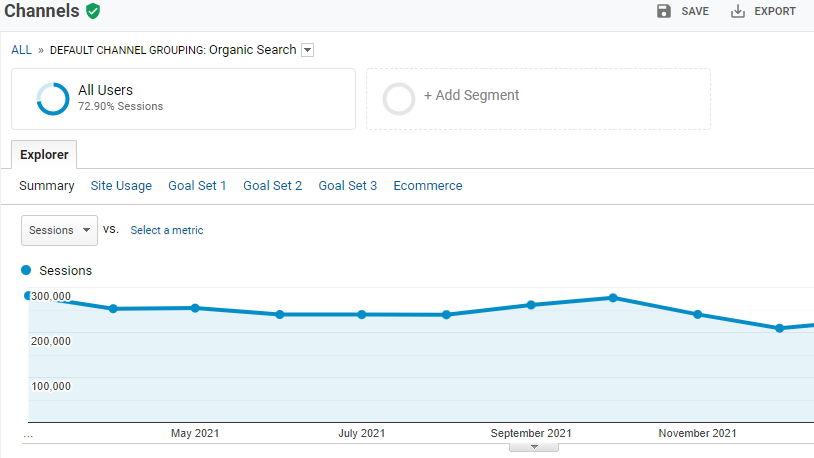
Task: Open the Site Usage tab
Action: 121,186
